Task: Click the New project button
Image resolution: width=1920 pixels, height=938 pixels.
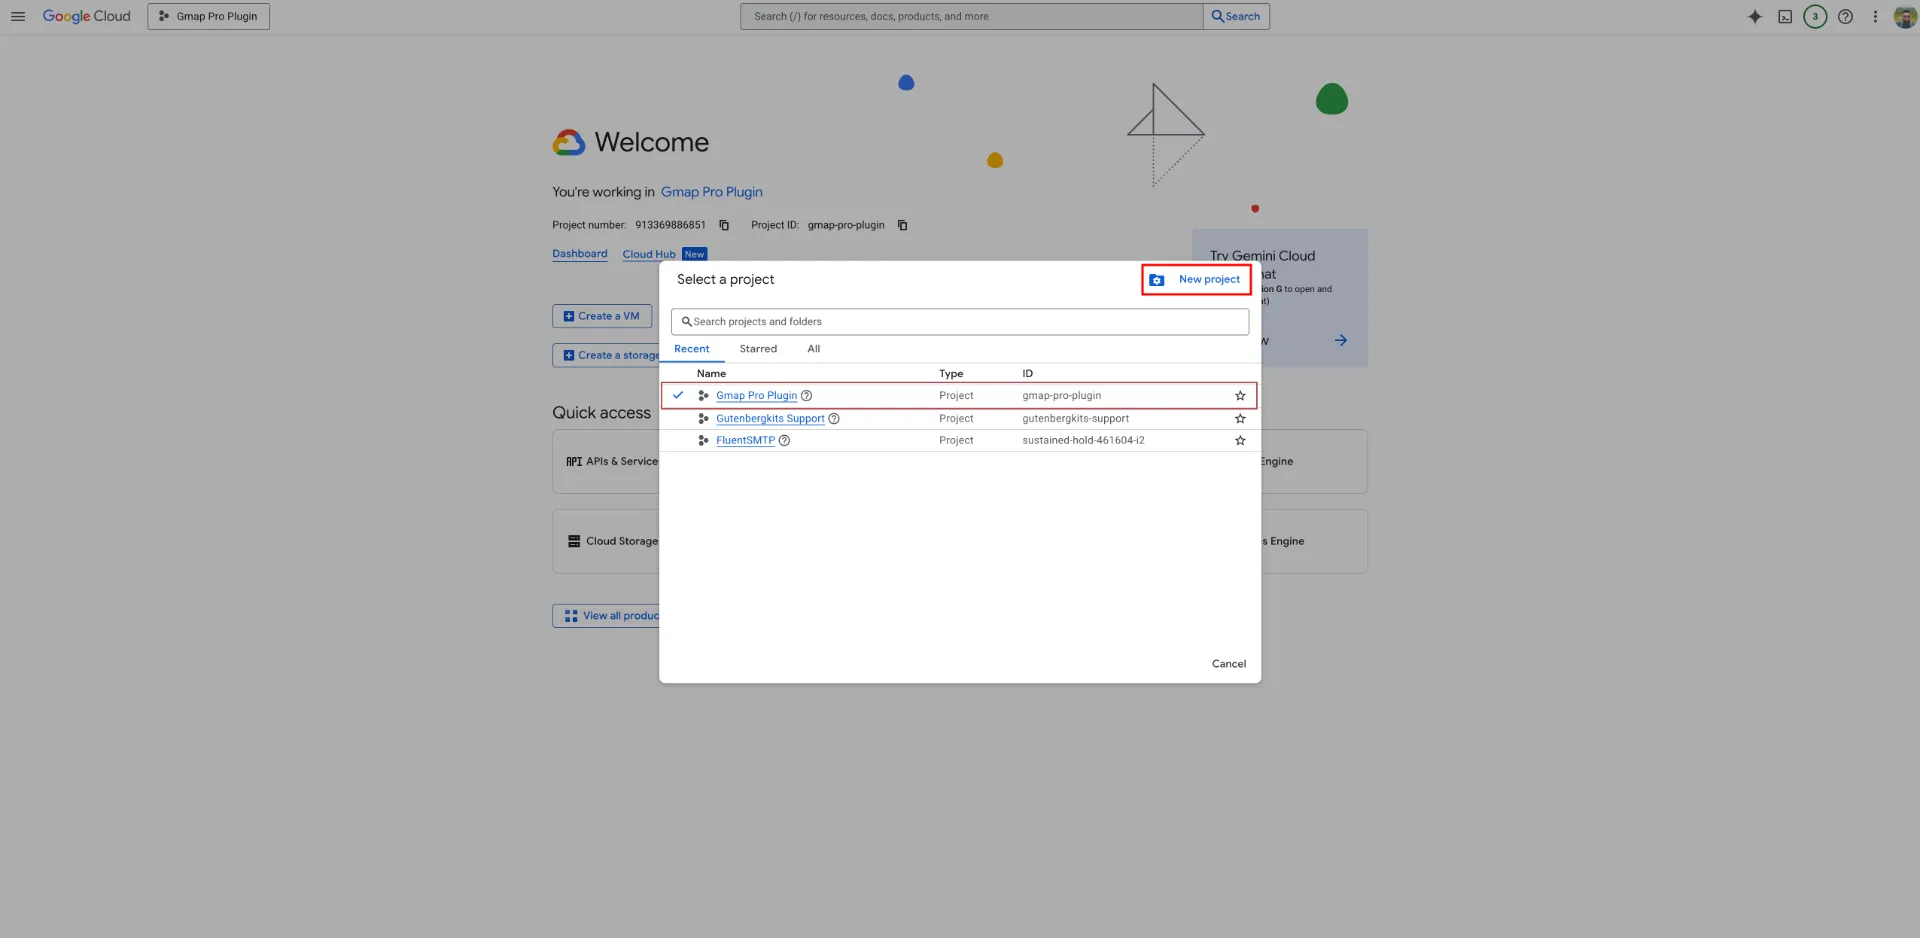Action: click(x=1196, y=280)
